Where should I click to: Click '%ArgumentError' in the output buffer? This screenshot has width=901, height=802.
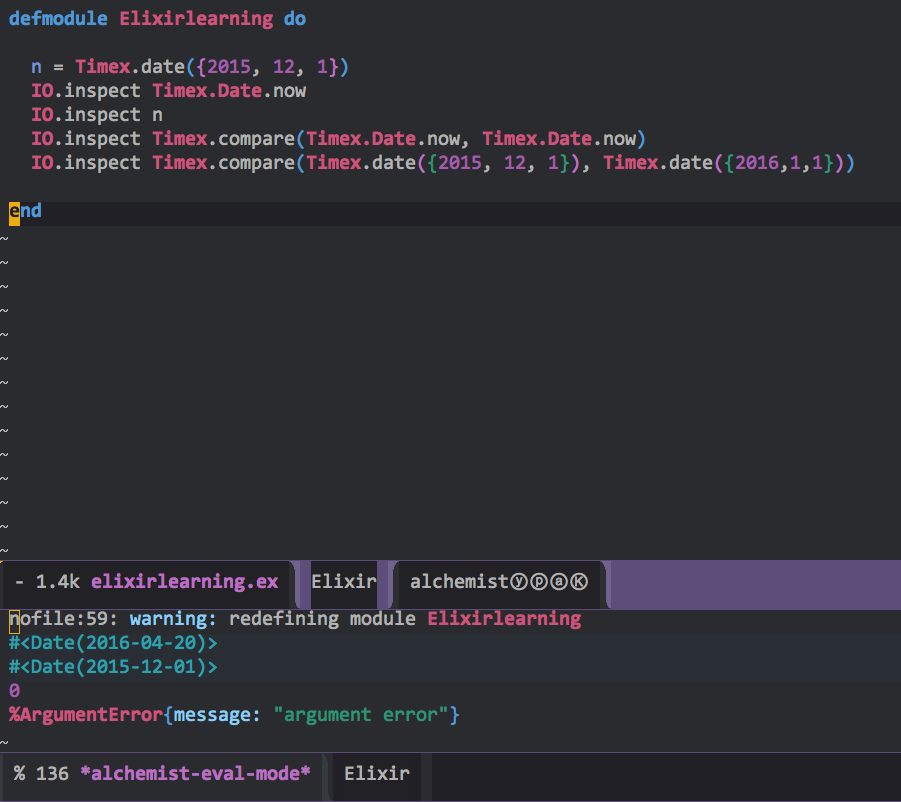86,715
